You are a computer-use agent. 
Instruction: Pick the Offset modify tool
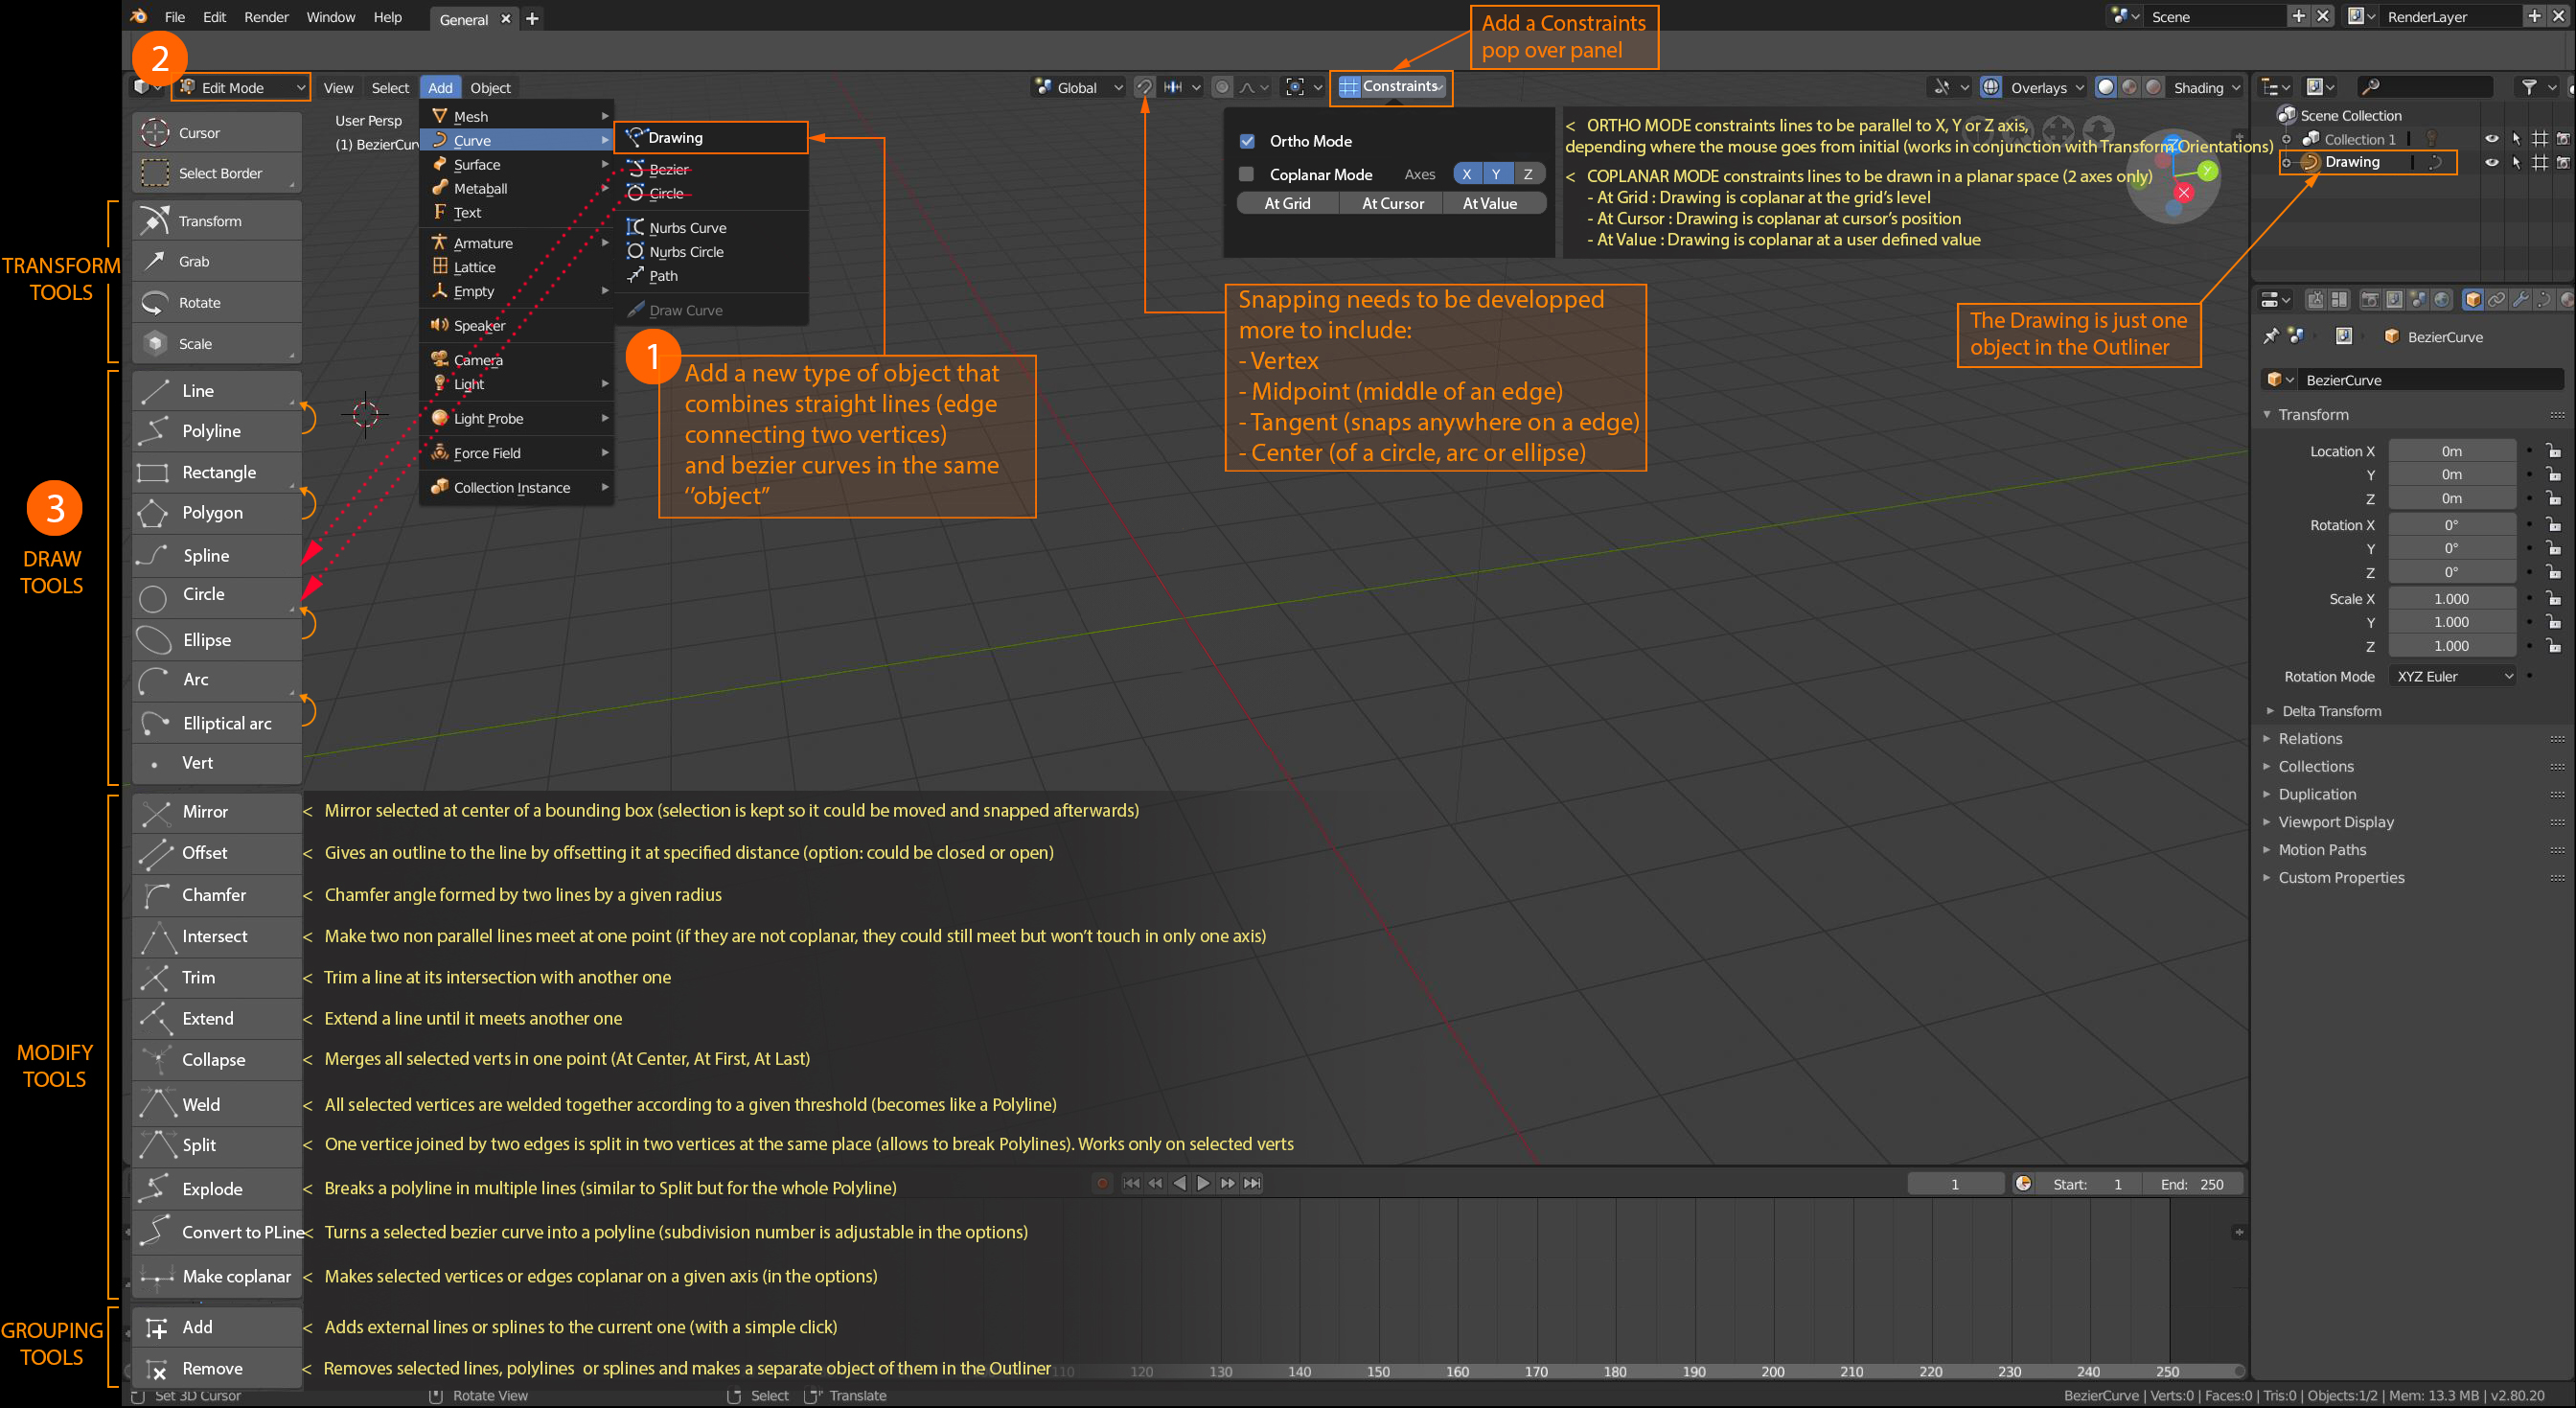[216, 853]
